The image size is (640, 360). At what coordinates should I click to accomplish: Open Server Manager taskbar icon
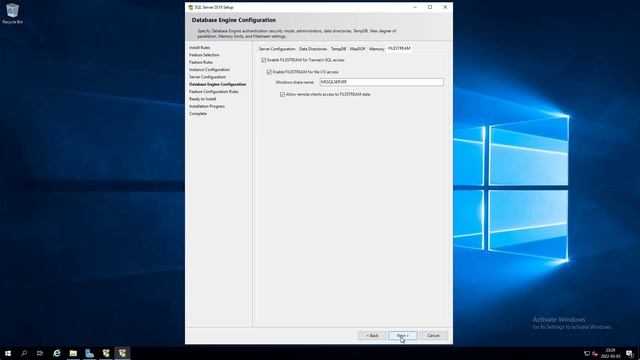click(89, 353)
